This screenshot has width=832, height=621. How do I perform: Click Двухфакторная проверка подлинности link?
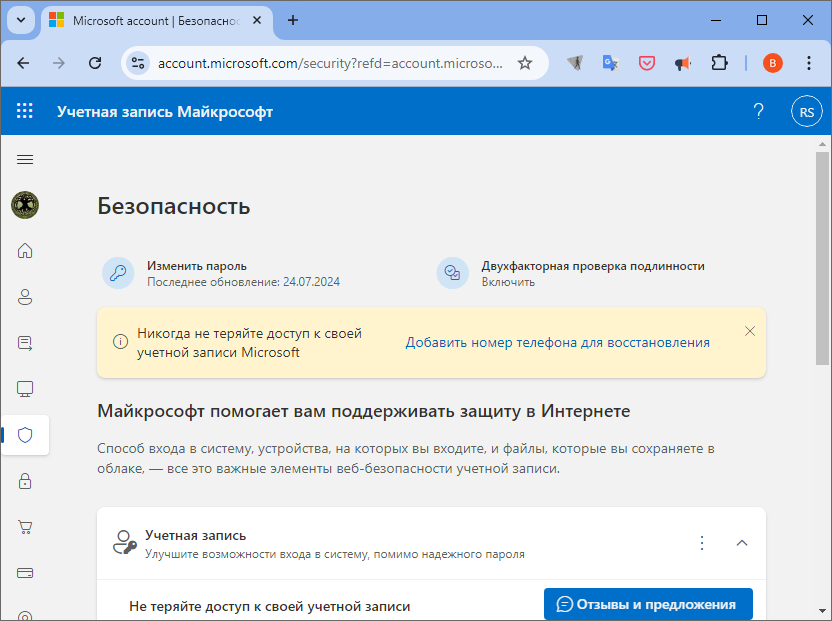(593, 266)
